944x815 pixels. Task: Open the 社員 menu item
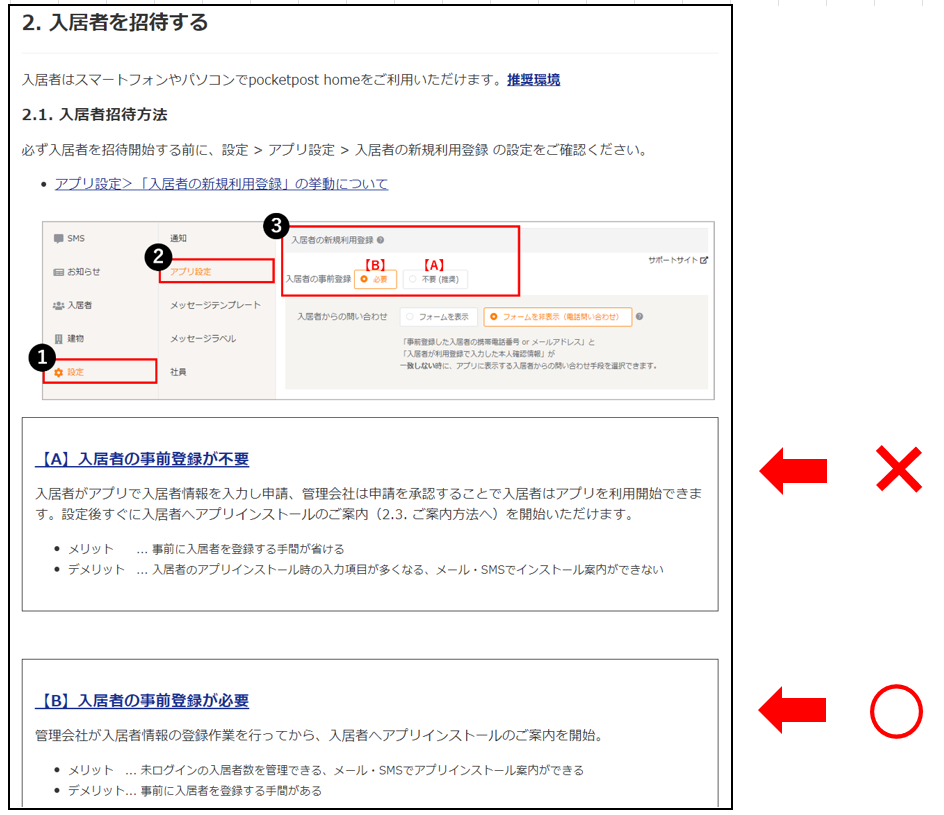click(x=178, y=372)
